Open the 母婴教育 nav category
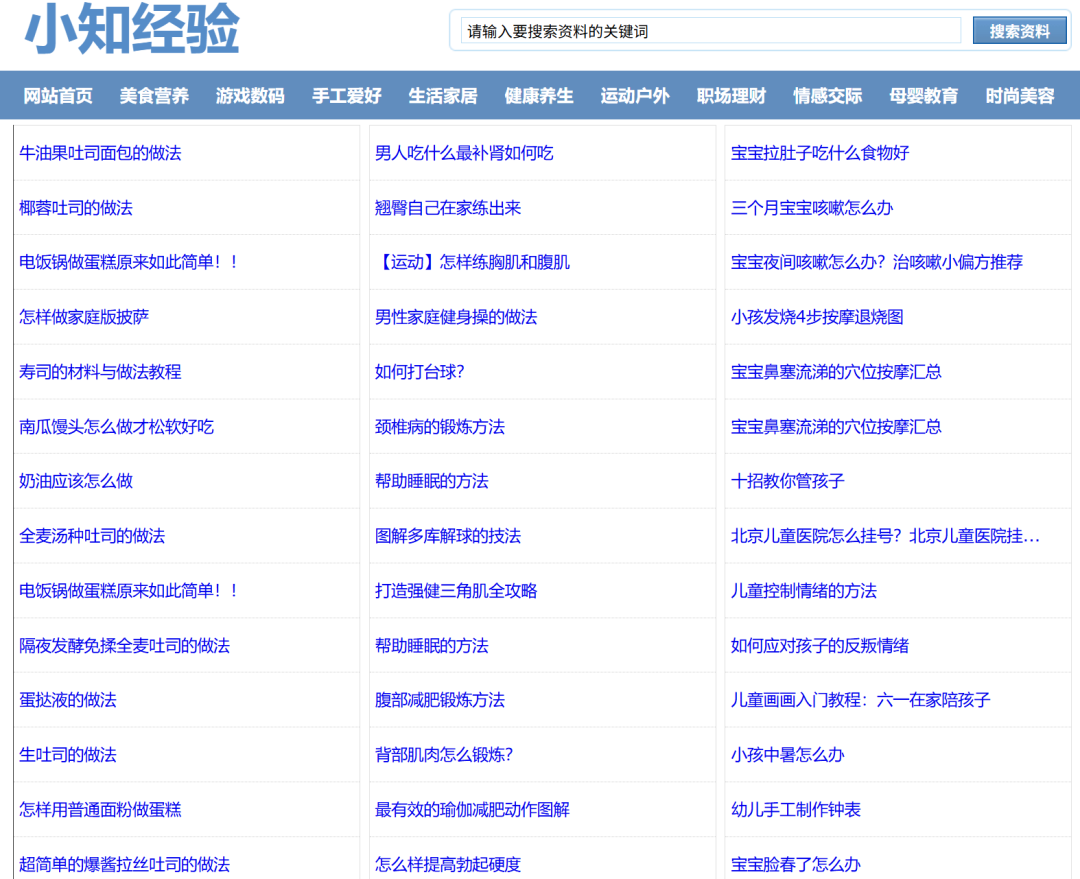Screen dimensions: 1080x879 coord(923,96)
